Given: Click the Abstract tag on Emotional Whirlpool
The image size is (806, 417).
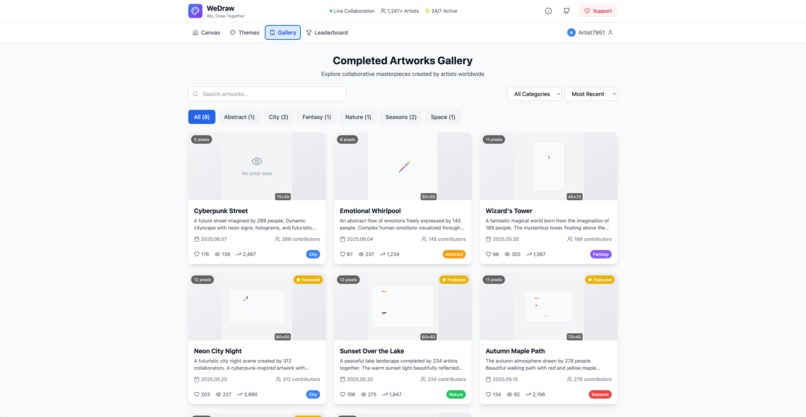Looking at the screenshot, I should [x=454, y=254].
